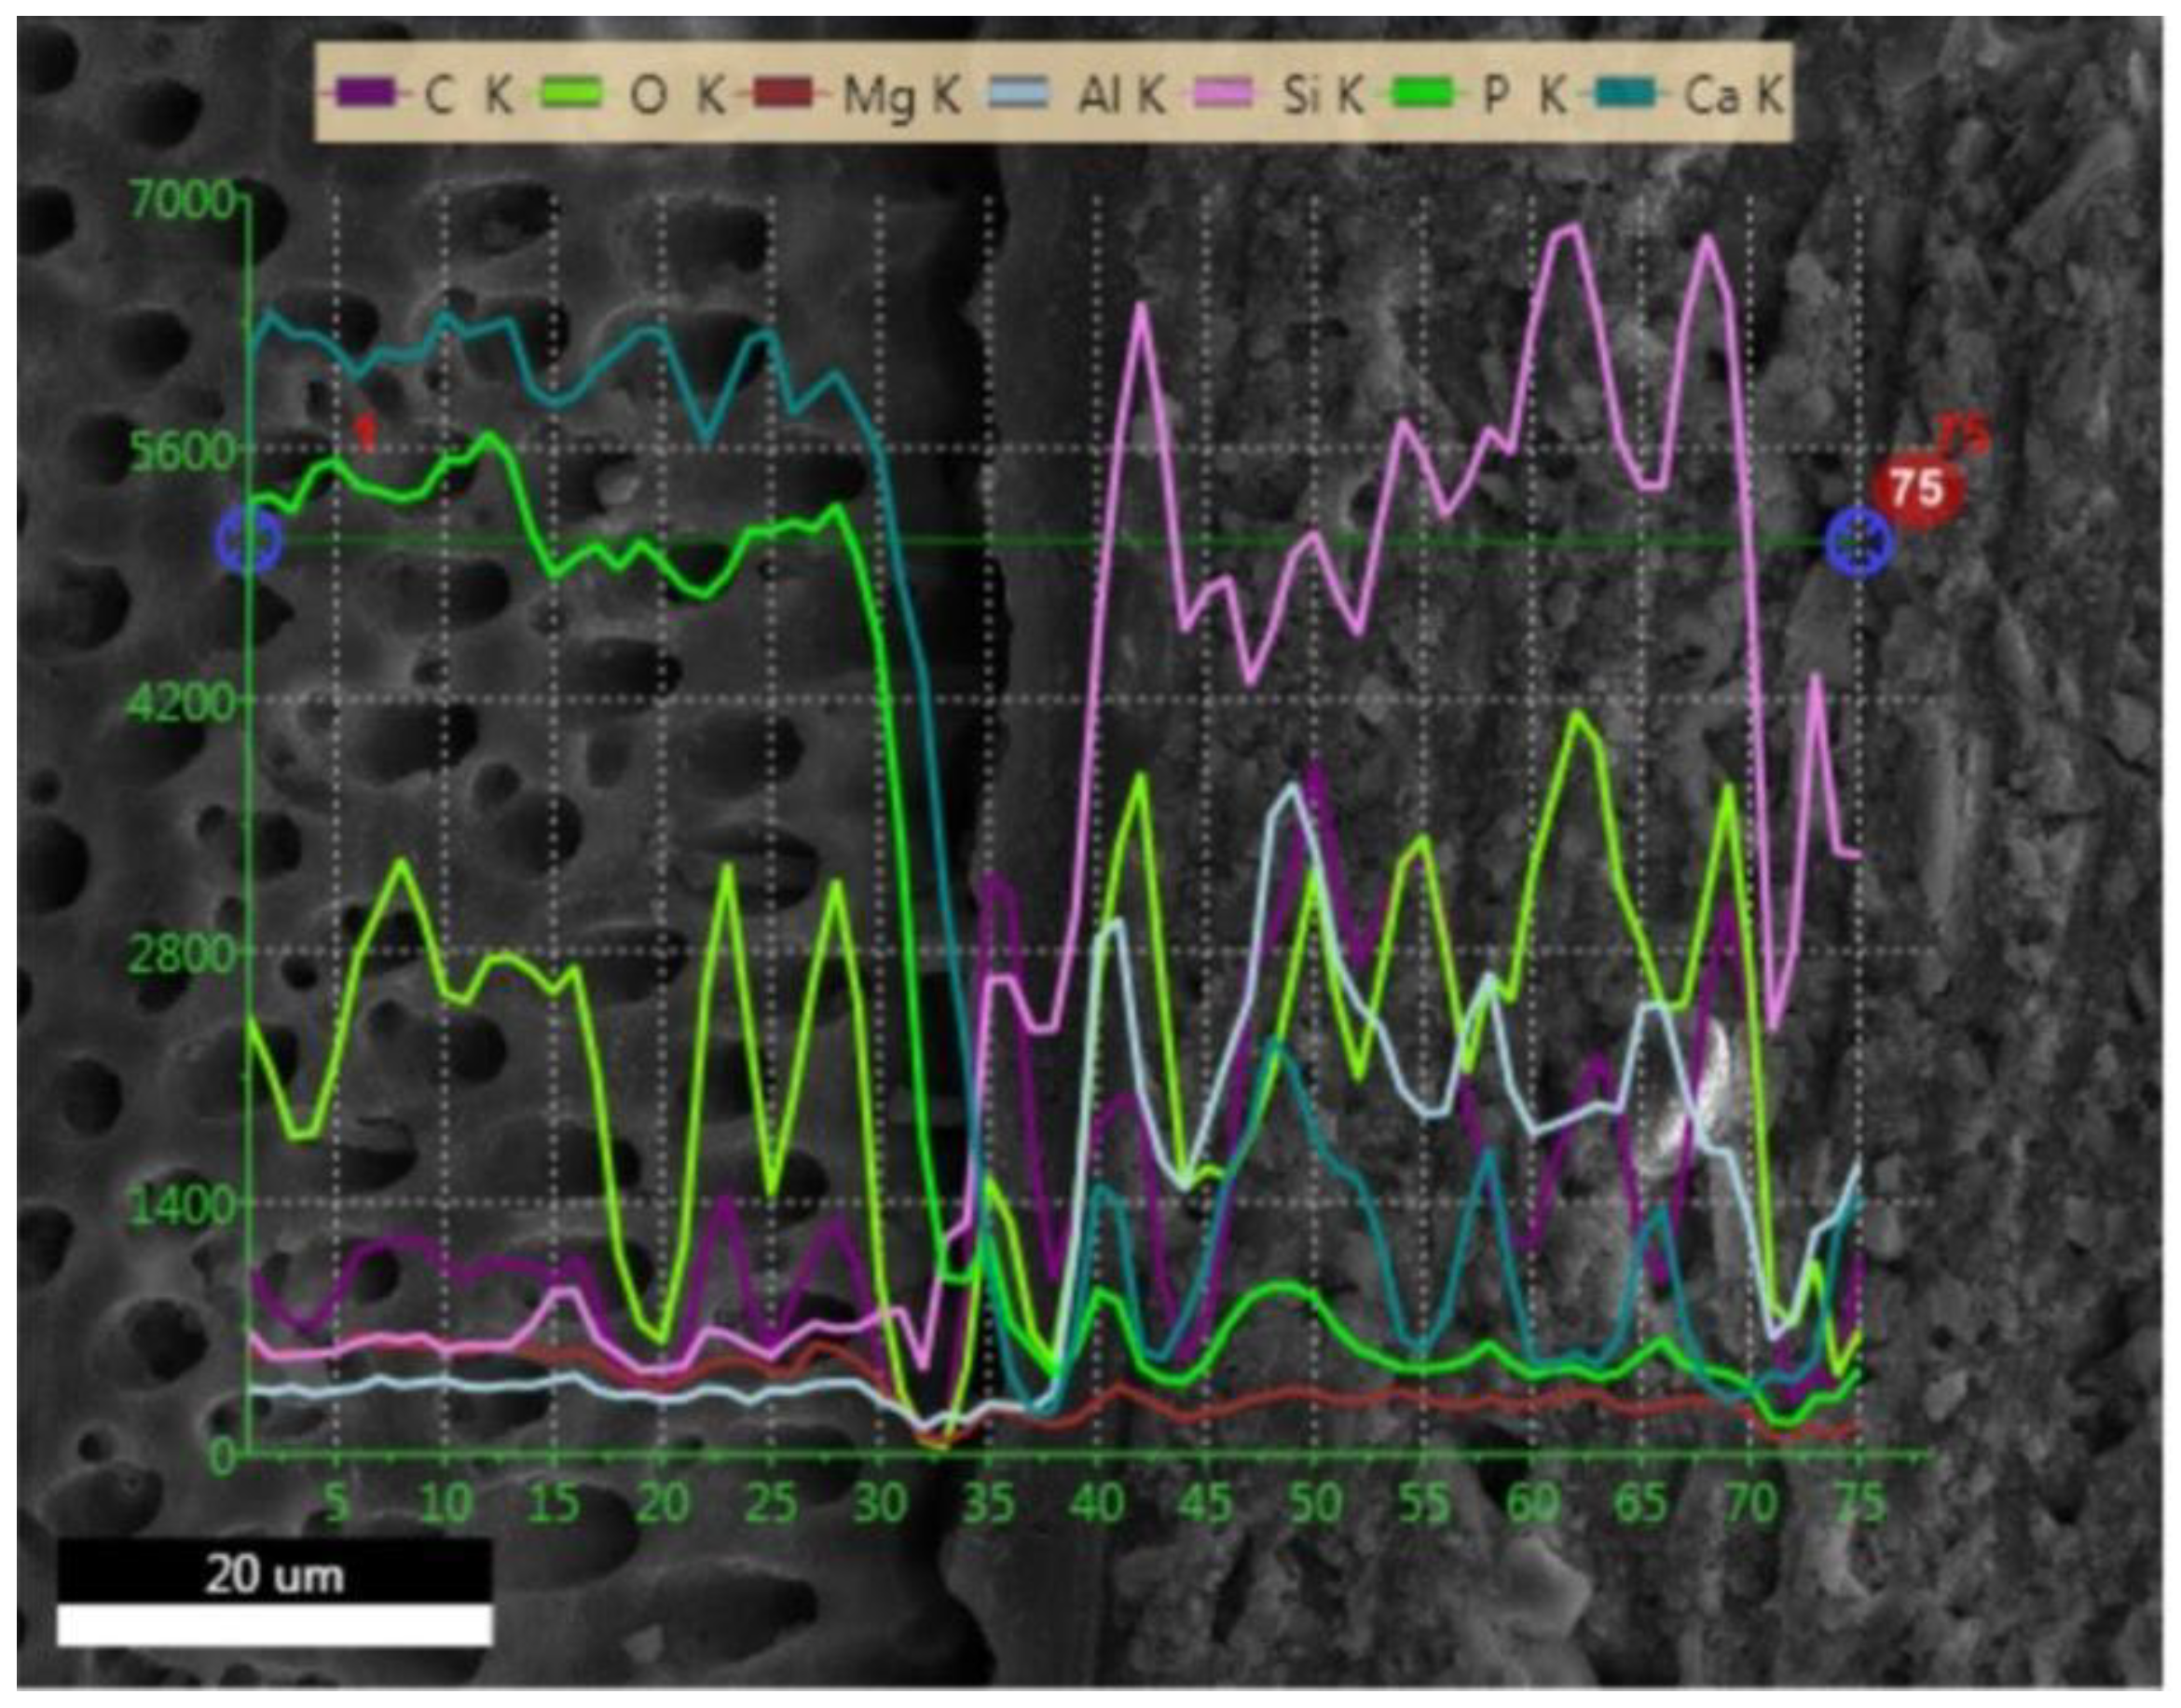Click the x-axis tick labeled 35

tap(988, 1502)
